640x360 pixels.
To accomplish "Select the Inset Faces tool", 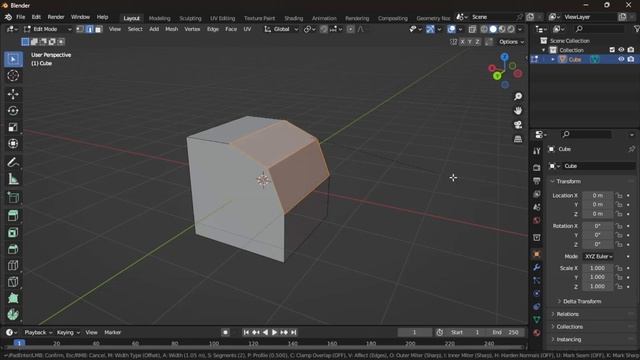I will [x=13, y=233].
